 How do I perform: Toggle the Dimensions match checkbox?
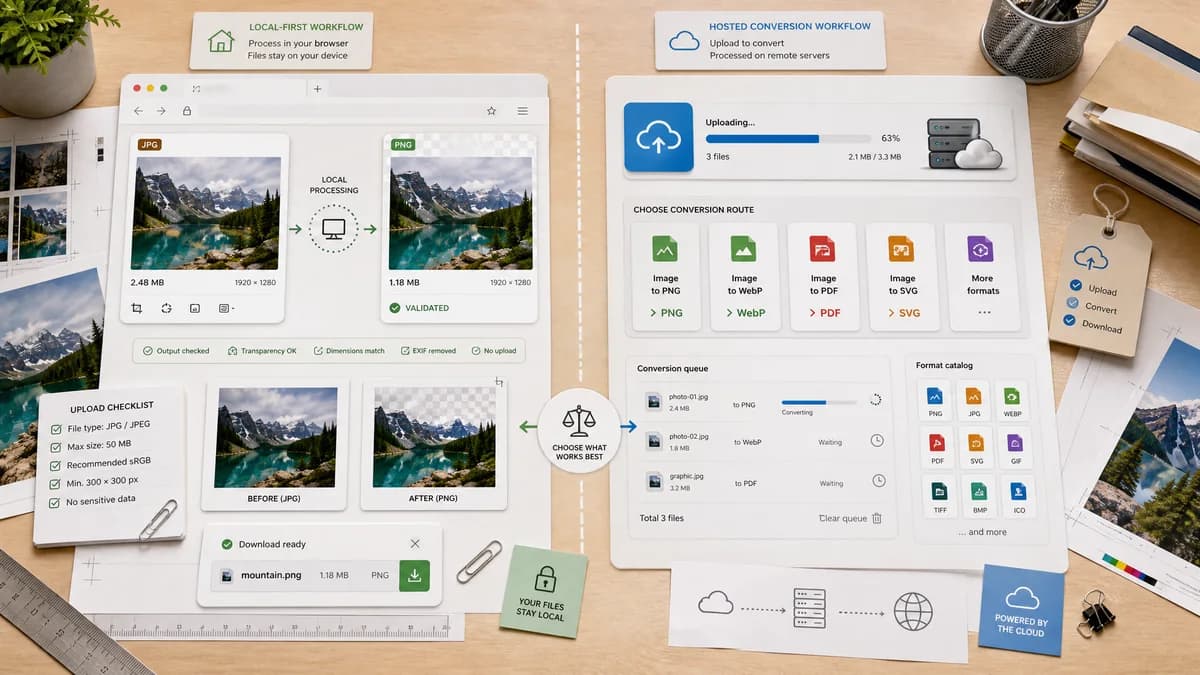coord(318,351)
